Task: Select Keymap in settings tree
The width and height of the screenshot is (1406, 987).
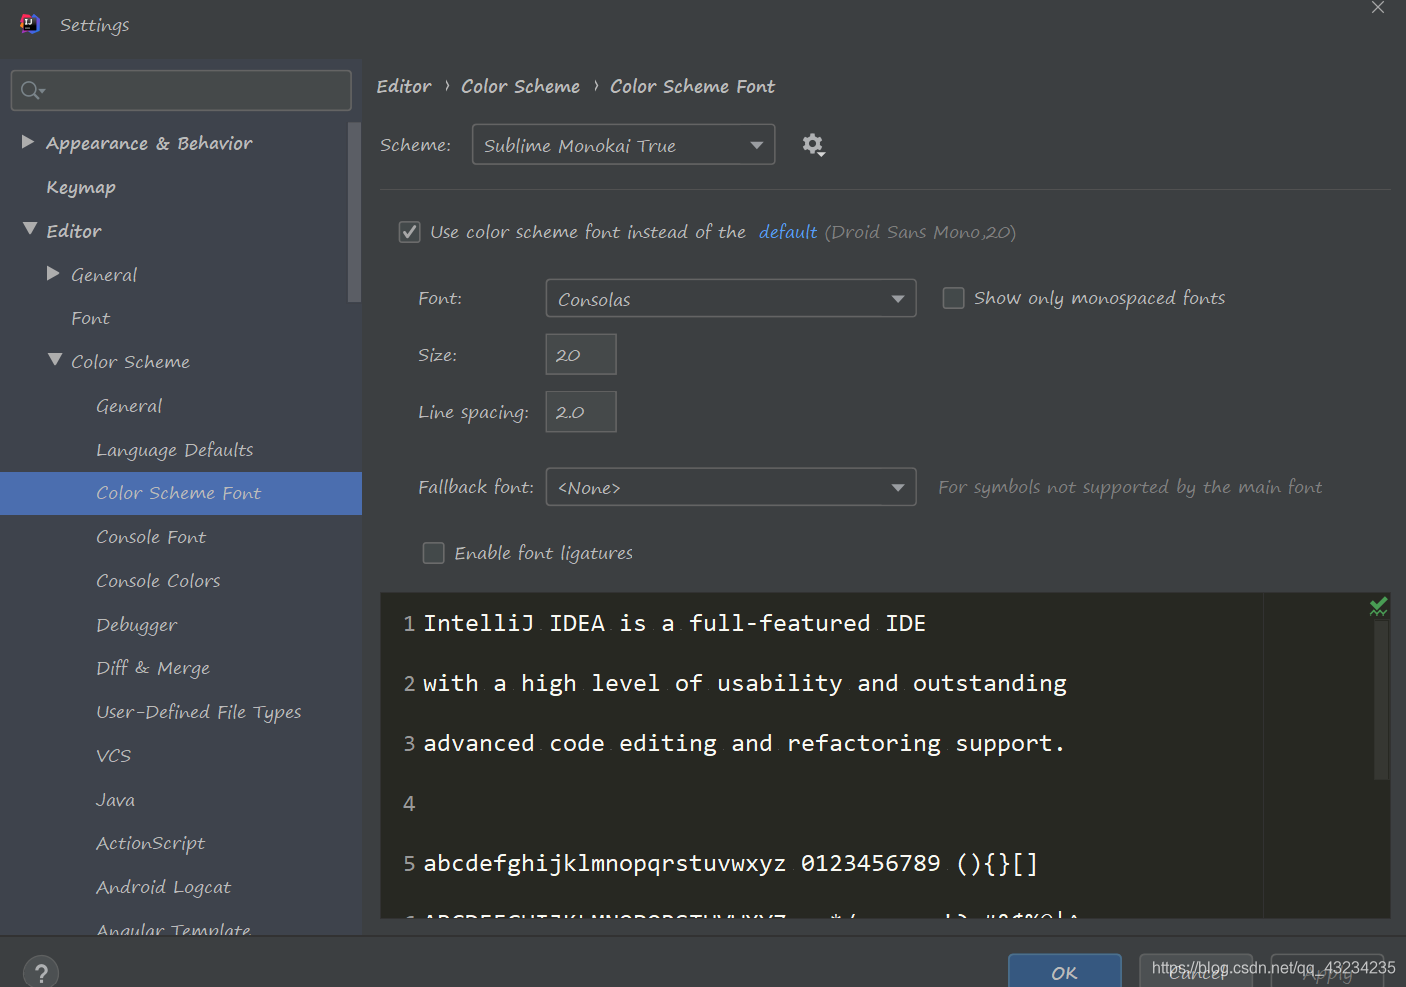Action: [x=81, y=187]
